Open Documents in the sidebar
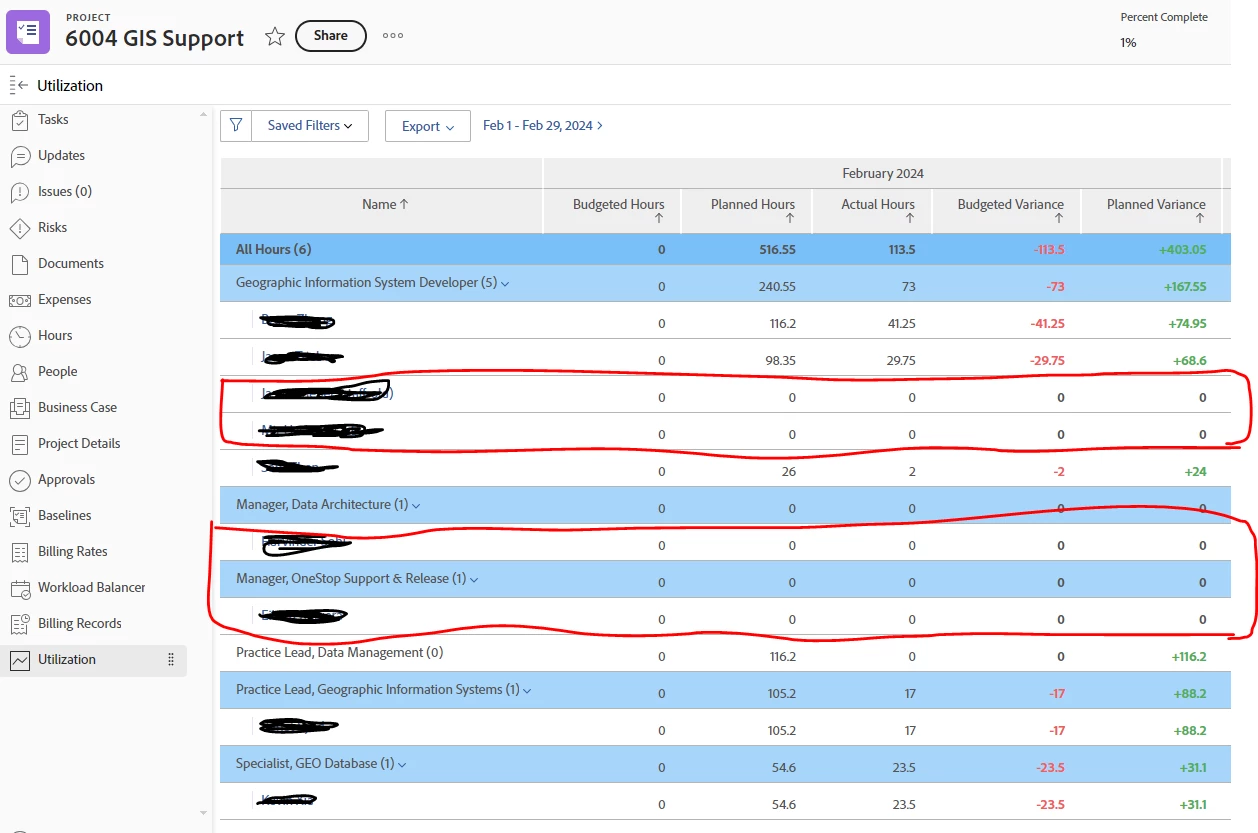This screenshot has height=833, width=1258. 71,264
